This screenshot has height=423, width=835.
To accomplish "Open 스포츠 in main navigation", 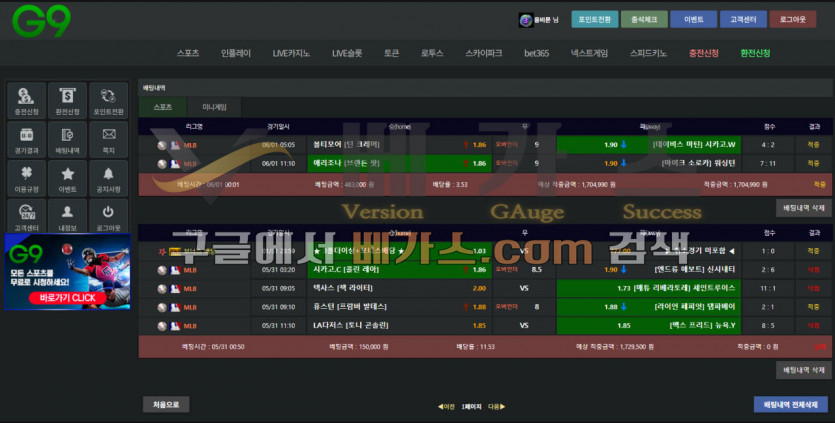I will [x=188, y=53].
